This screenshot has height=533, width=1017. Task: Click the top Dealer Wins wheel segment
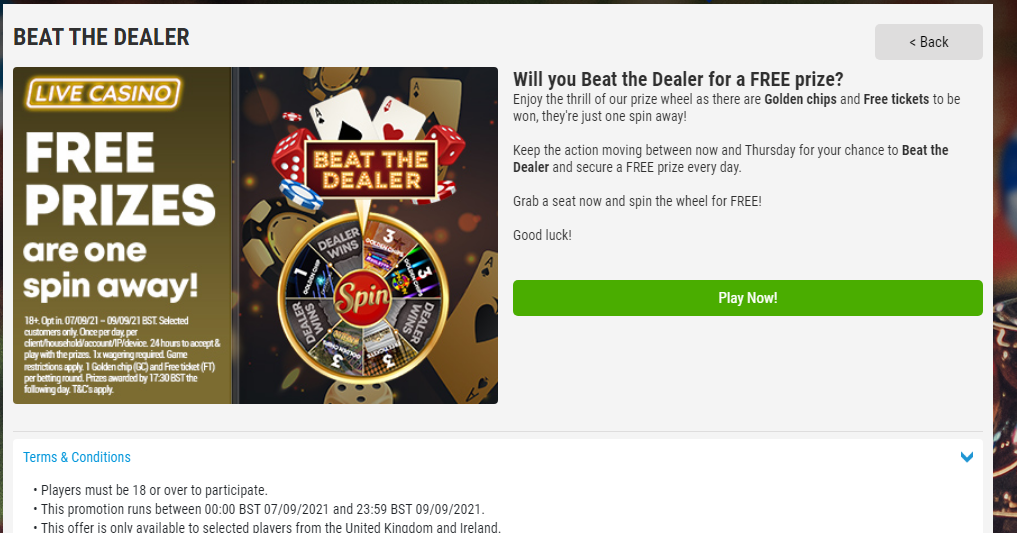click(338, 244)
